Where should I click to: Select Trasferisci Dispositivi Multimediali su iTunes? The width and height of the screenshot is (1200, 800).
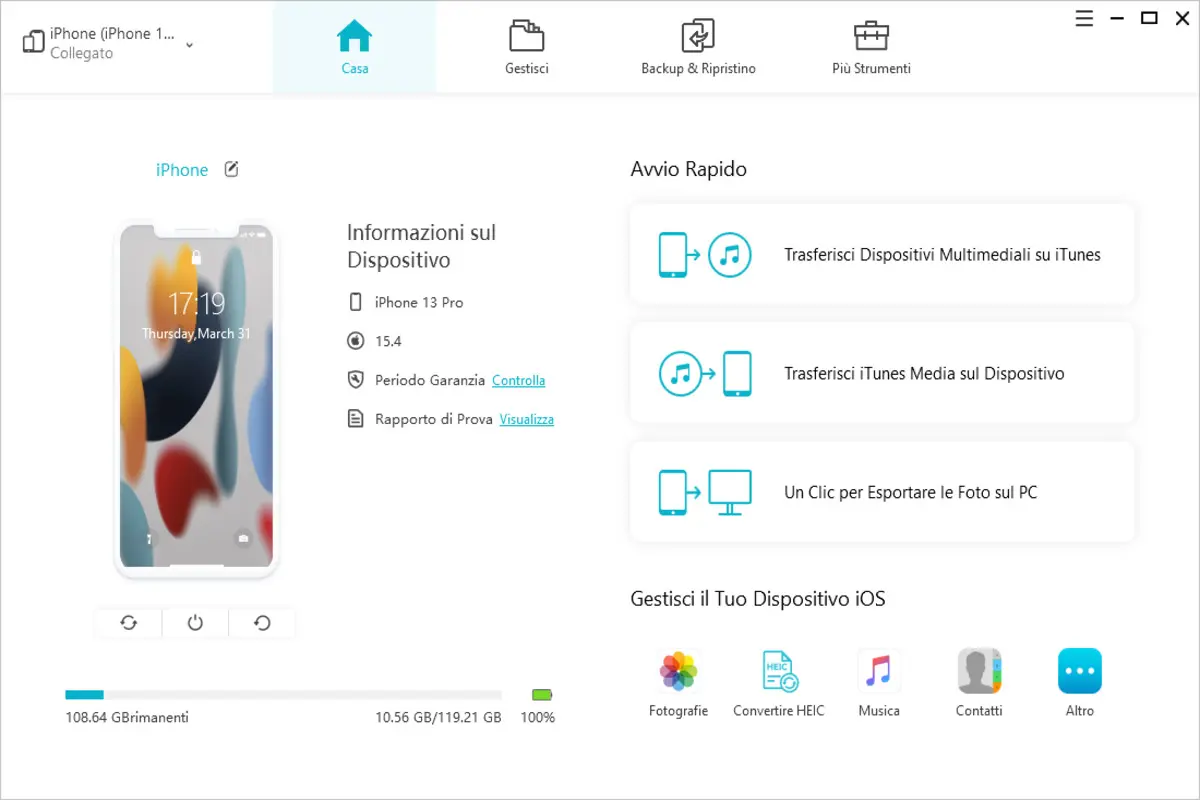click(882, 254)
